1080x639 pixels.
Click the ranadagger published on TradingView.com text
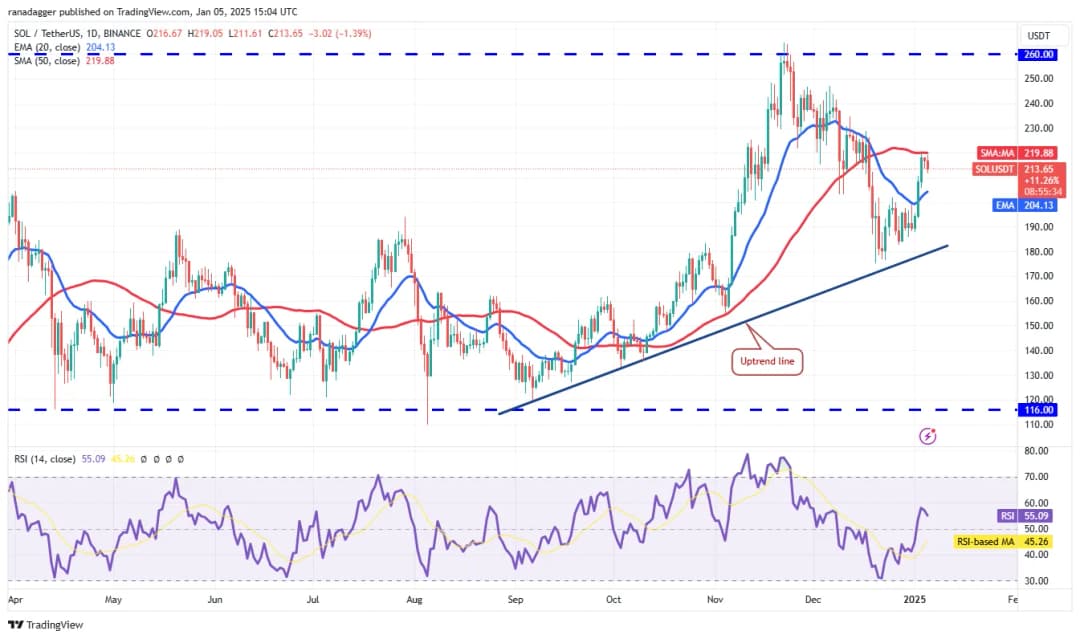coord(150,12)
